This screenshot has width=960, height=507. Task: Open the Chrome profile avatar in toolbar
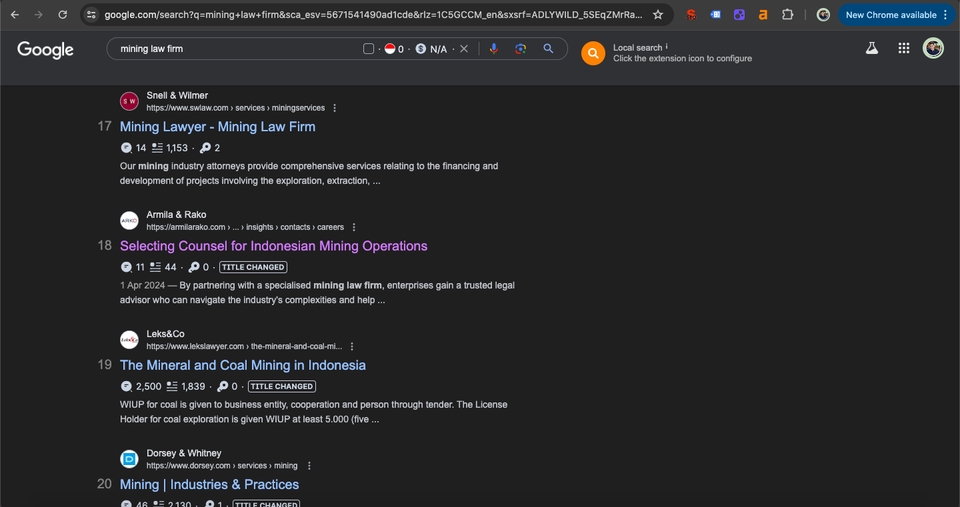pos(823,15)
